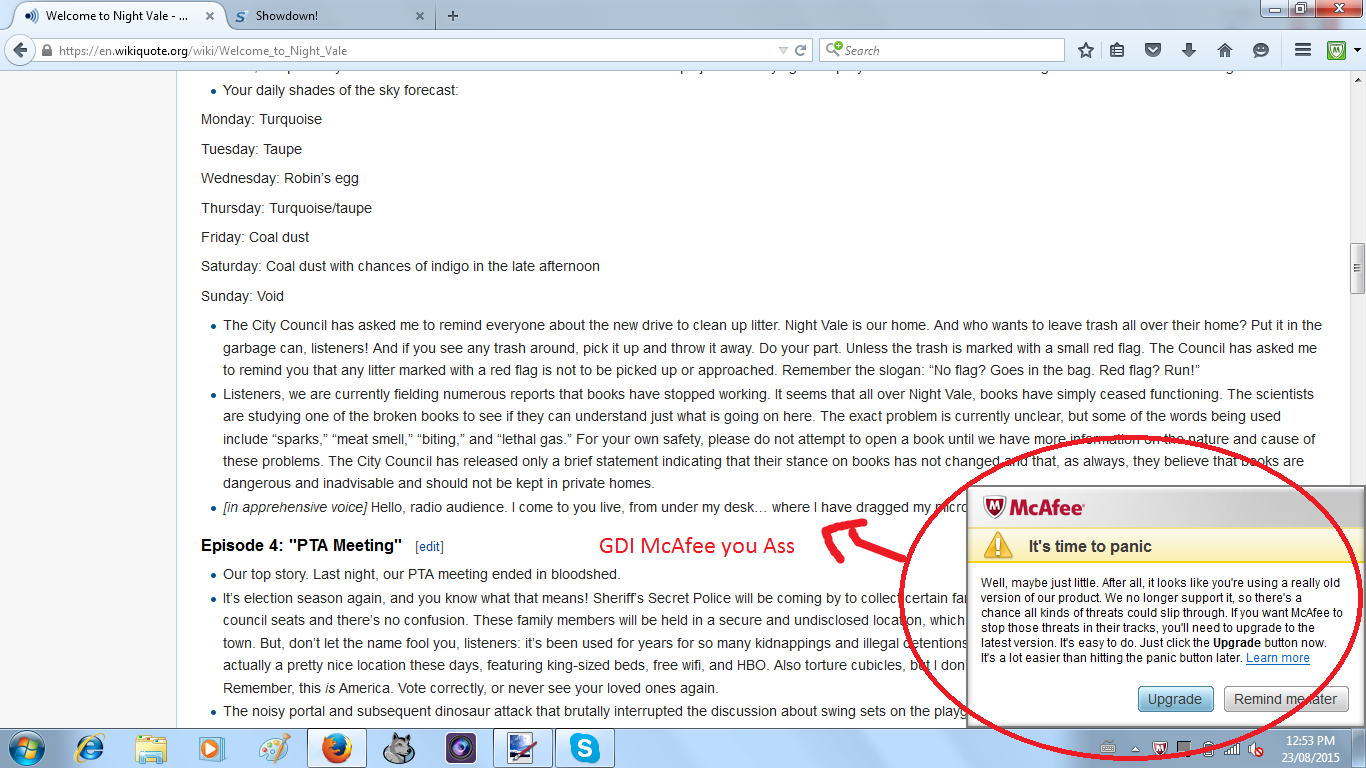Click the "Monday: Turquoise" forecast line

pyautogui.click(x=261, y=119)
